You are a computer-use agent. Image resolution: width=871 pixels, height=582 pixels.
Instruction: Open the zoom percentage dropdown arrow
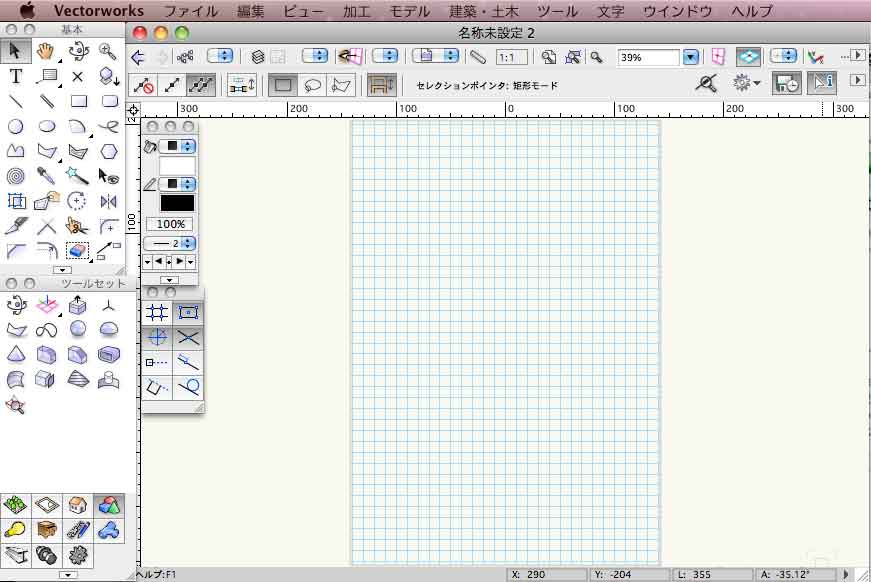690,58
